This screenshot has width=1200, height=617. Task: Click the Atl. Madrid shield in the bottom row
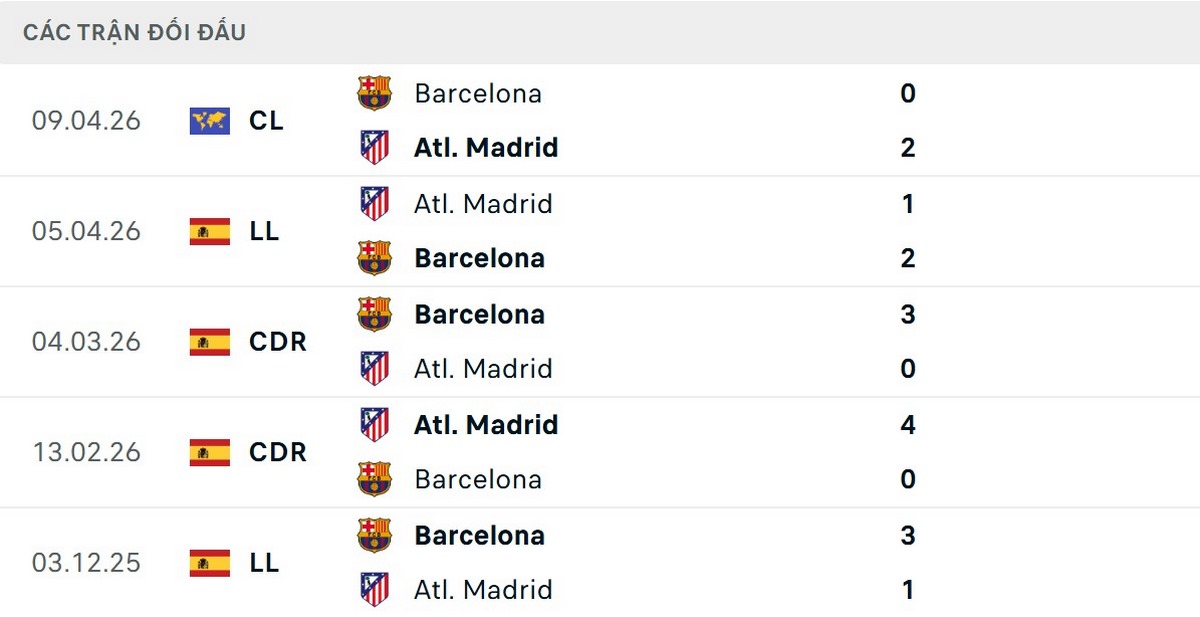click(374, 590)
